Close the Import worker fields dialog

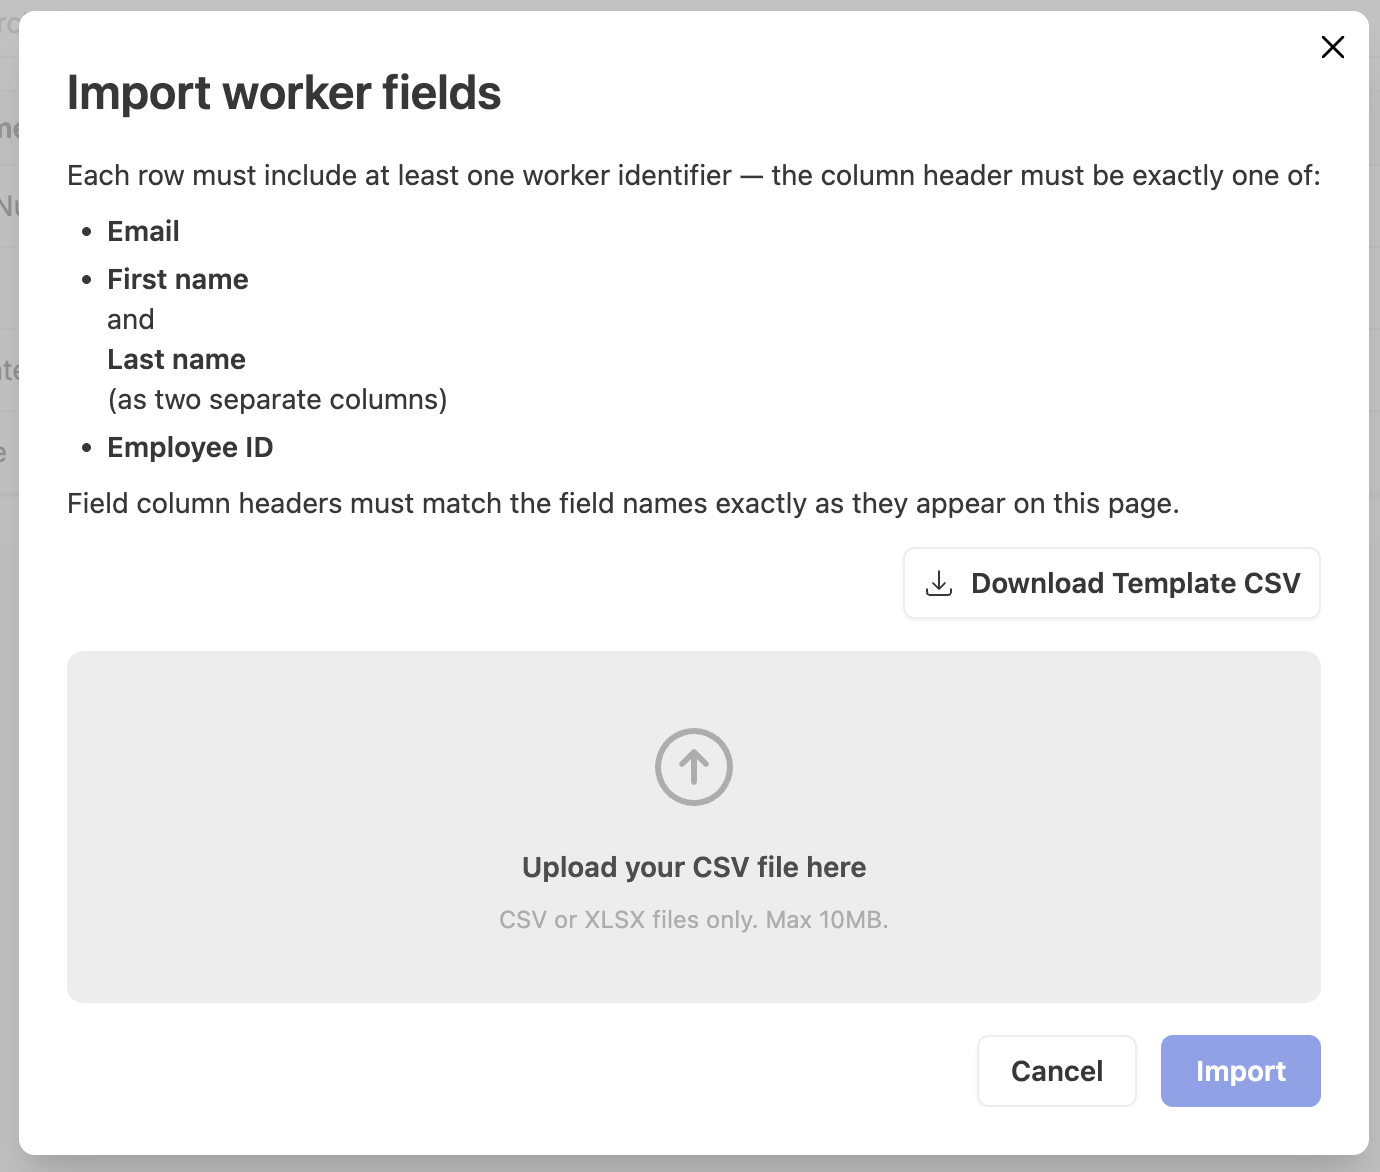tap(1332, 47)
